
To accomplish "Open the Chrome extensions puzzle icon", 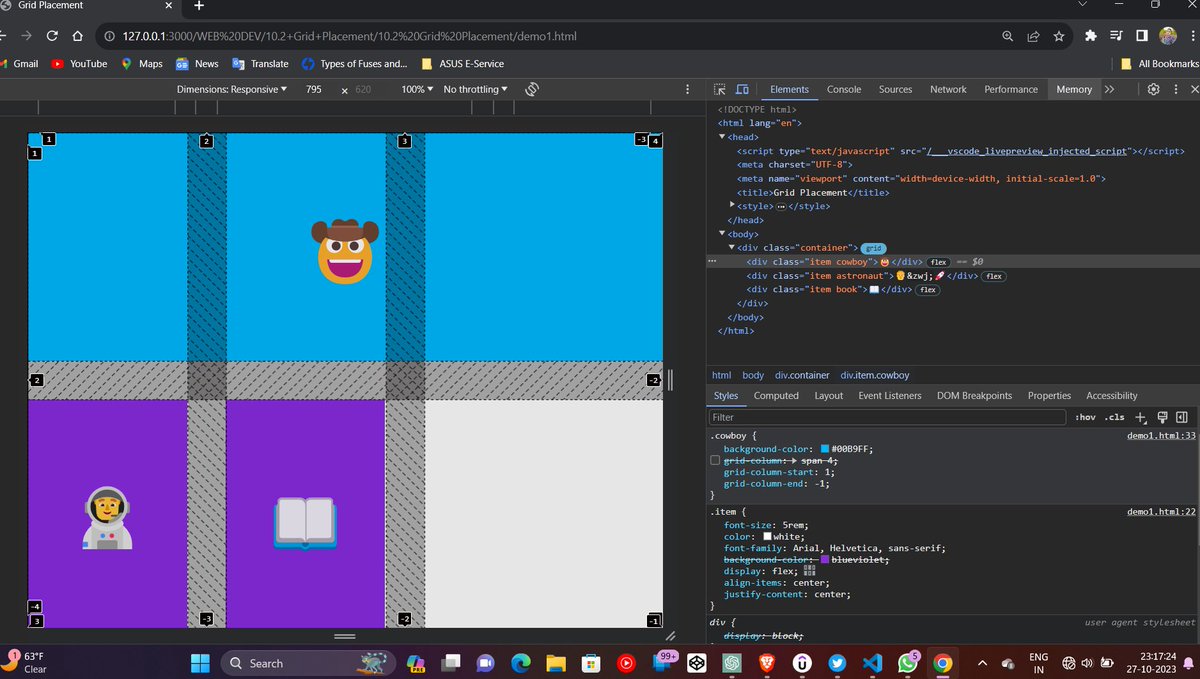I will [x=1091, y=36].
